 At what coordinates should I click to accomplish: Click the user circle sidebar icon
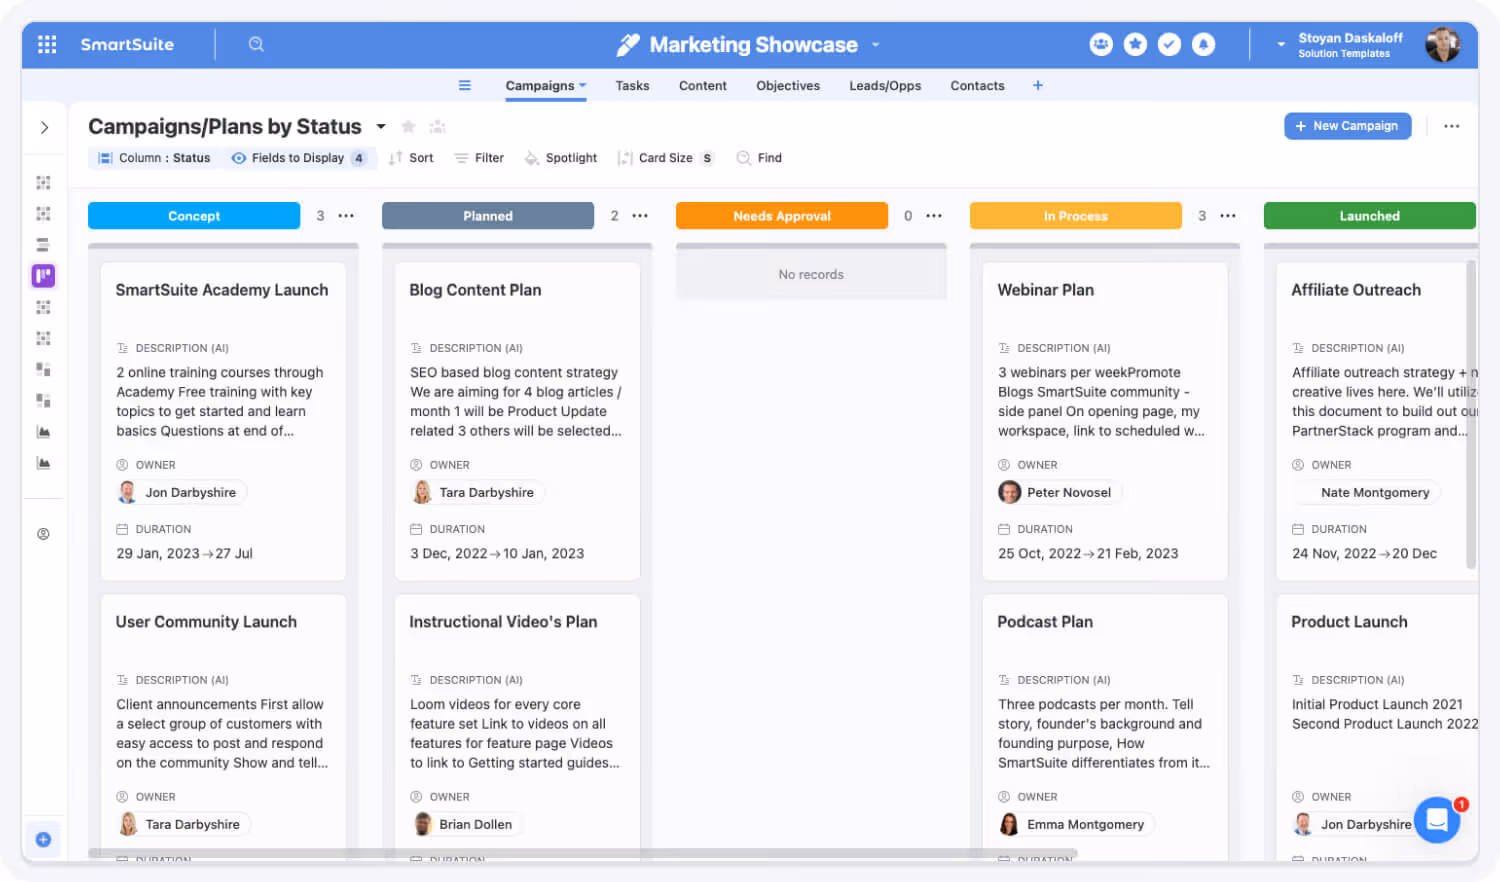(x=43, y=534)
